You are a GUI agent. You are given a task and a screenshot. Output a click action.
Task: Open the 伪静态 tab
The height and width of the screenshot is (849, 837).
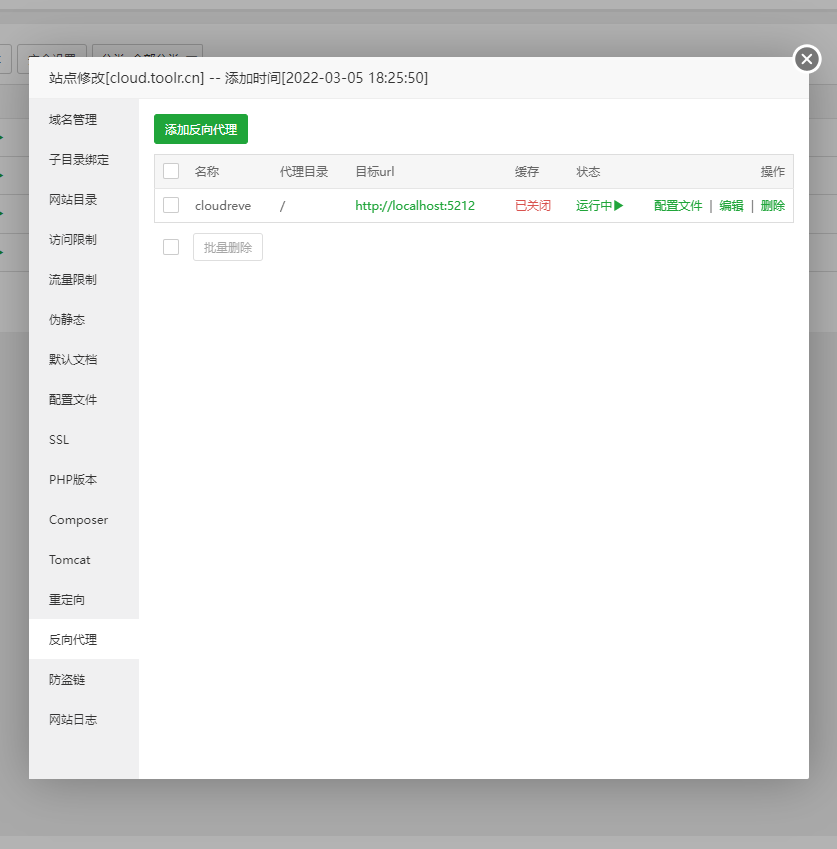coord(84,320)
